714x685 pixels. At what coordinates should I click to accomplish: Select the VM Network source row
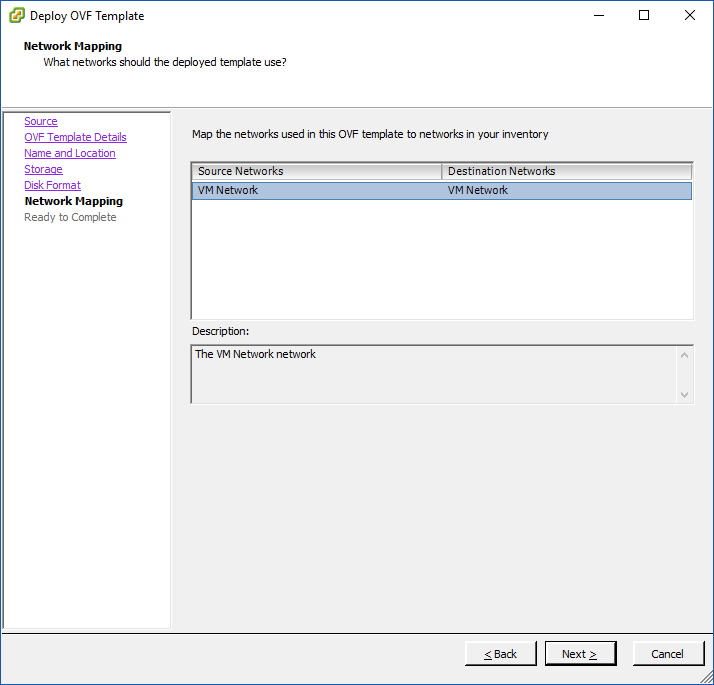click(x=316, y=190)
